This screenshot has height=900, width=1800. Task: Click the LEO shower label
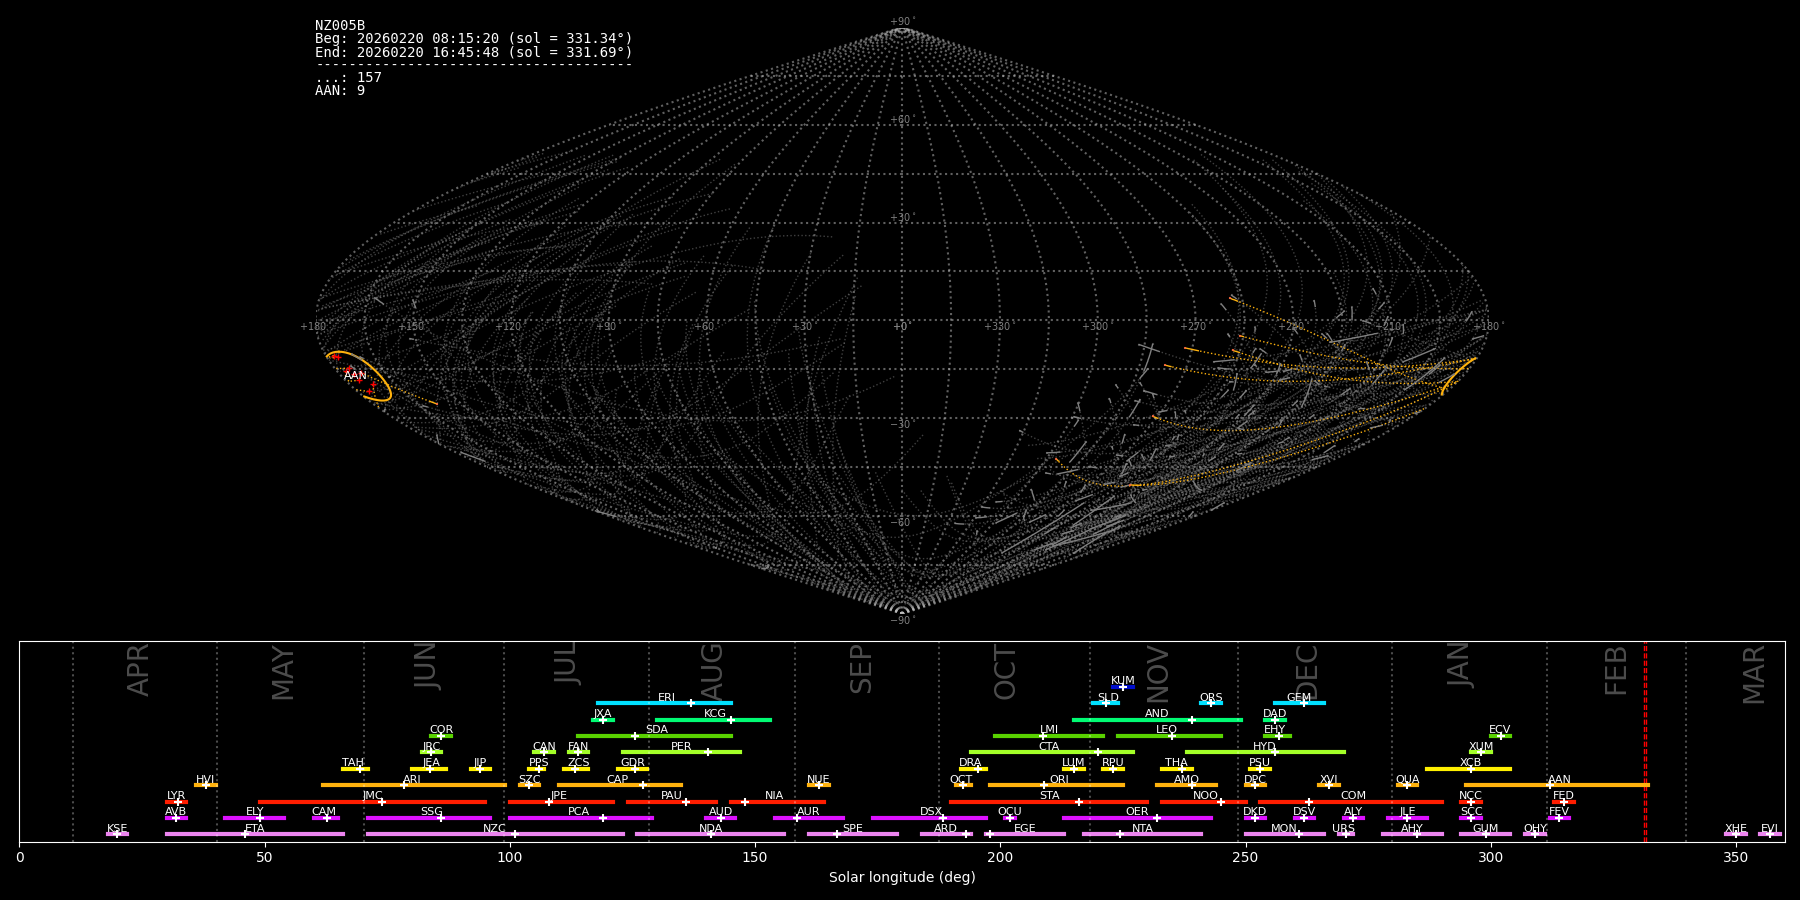[1166, 730]
